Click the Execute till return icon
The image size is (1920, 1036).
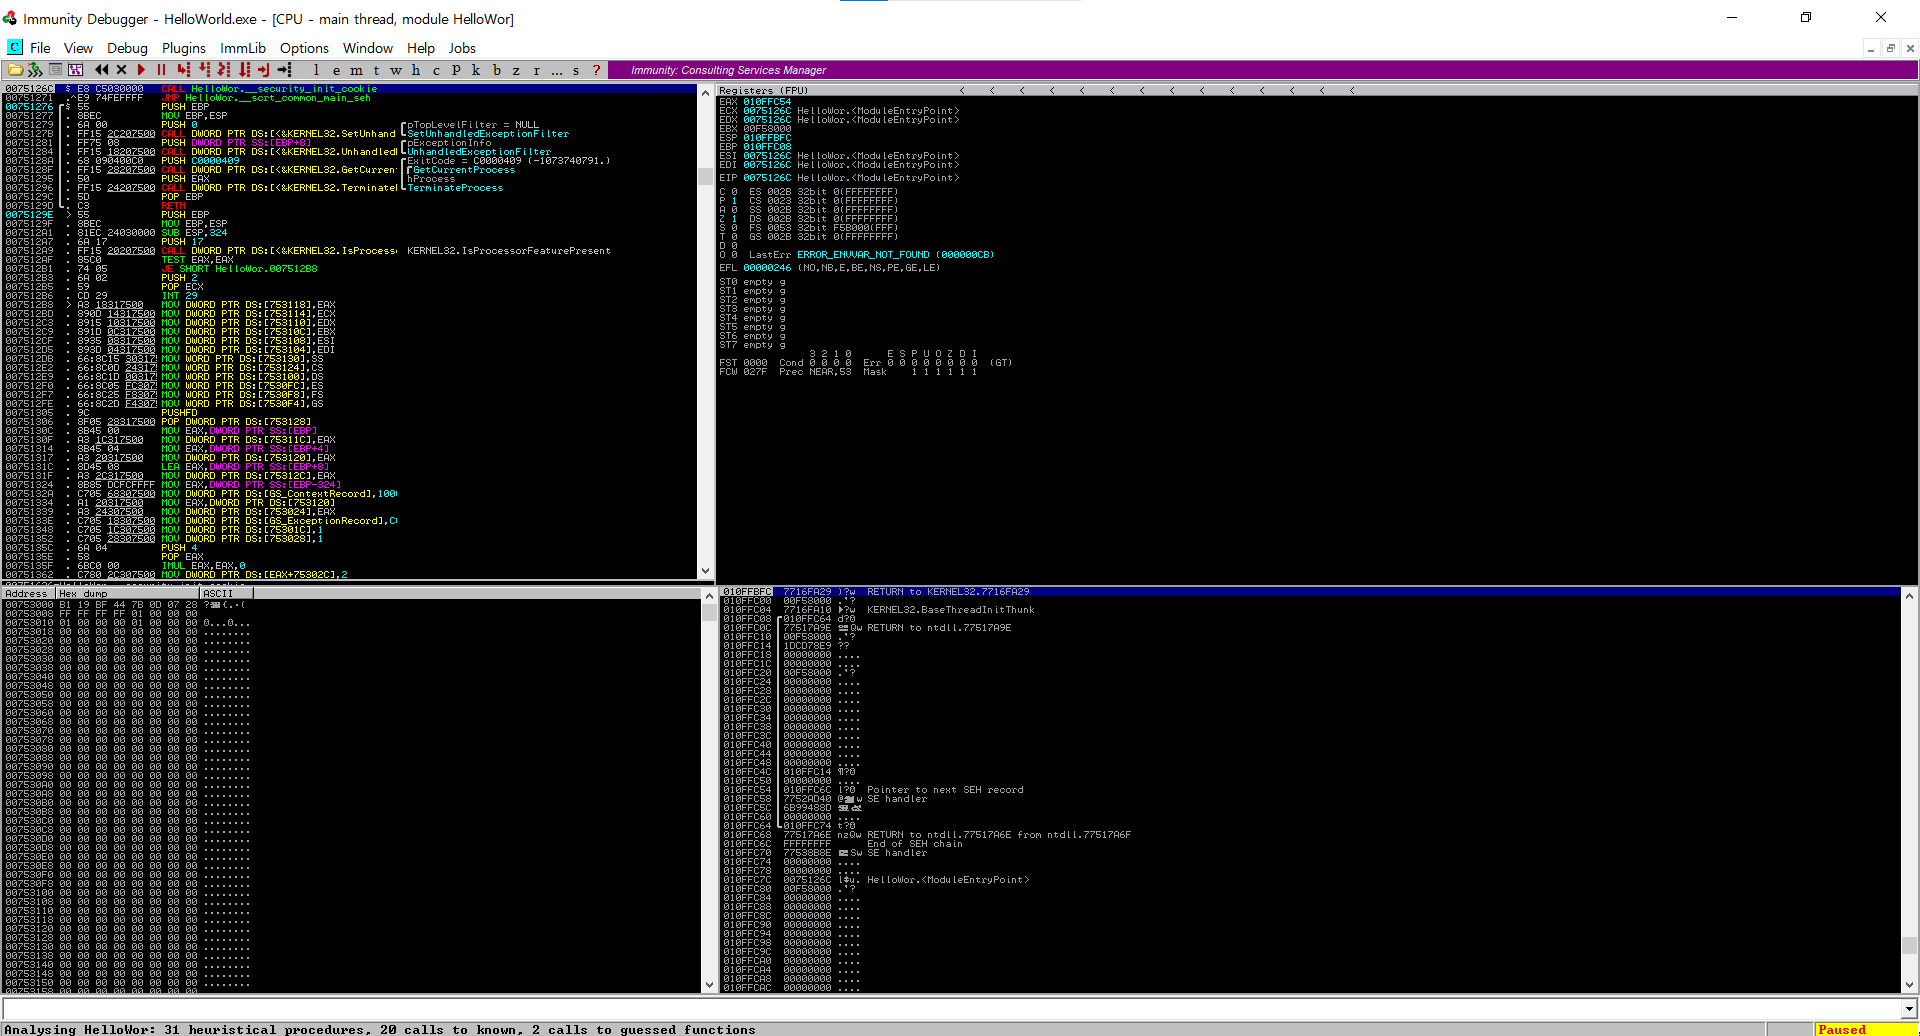[x=264, y=70]
